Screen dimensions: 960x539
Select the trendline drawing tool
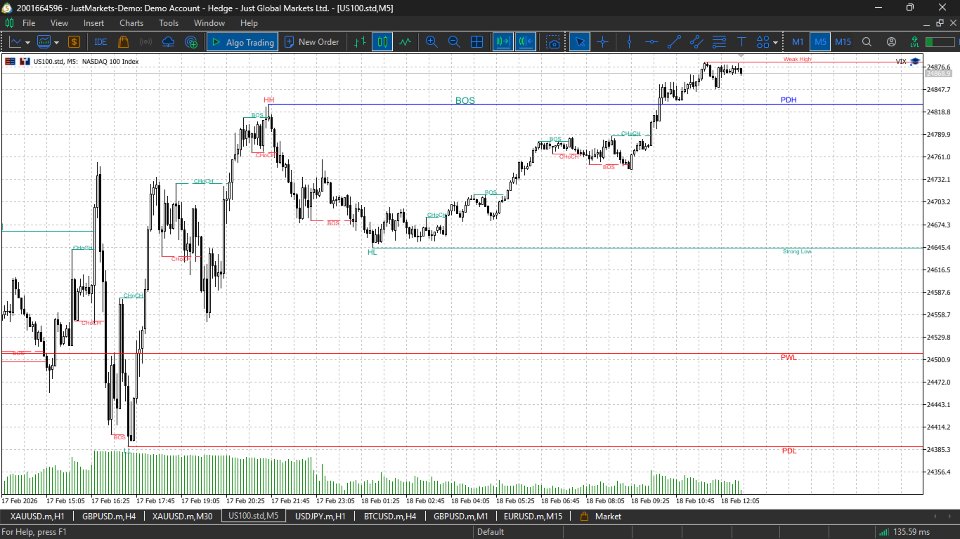[x=674, y=42]
